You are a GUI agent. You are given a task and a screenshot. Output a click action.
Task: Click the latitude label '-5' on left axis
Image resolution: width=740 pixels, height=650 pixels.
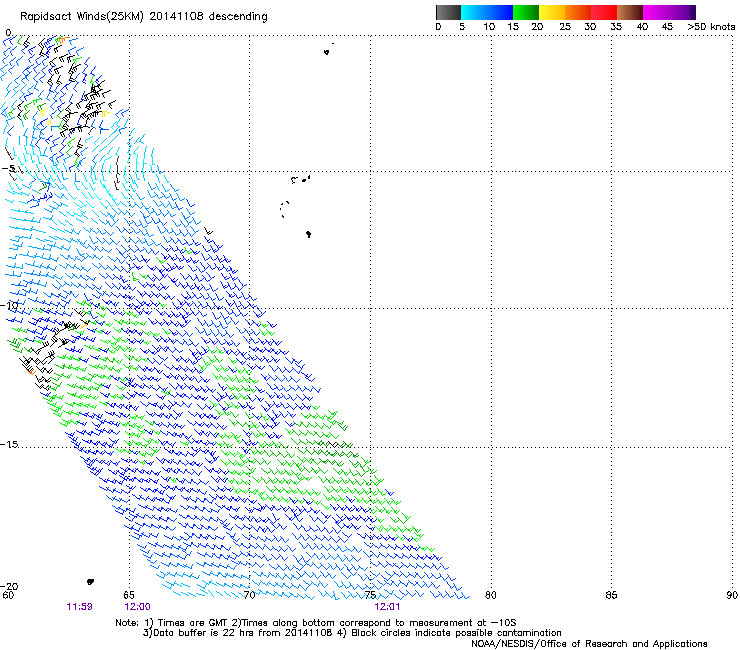tap(8, 169)
